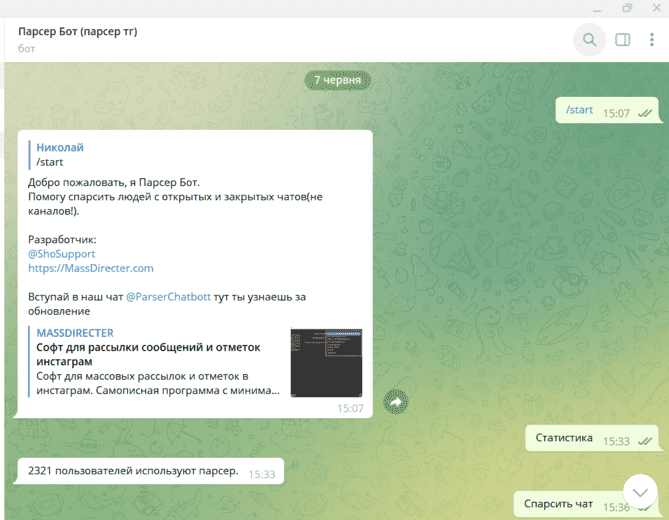Click double-check read marks beside Статистика

tap(645, 441)
